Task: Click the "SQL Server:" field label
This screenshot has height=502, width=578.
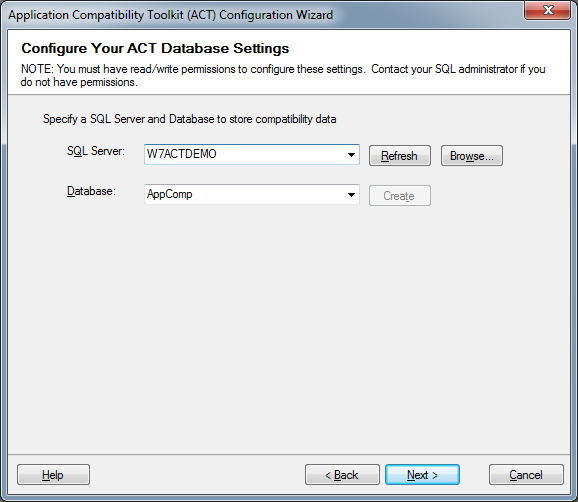Action: (96, 151)
